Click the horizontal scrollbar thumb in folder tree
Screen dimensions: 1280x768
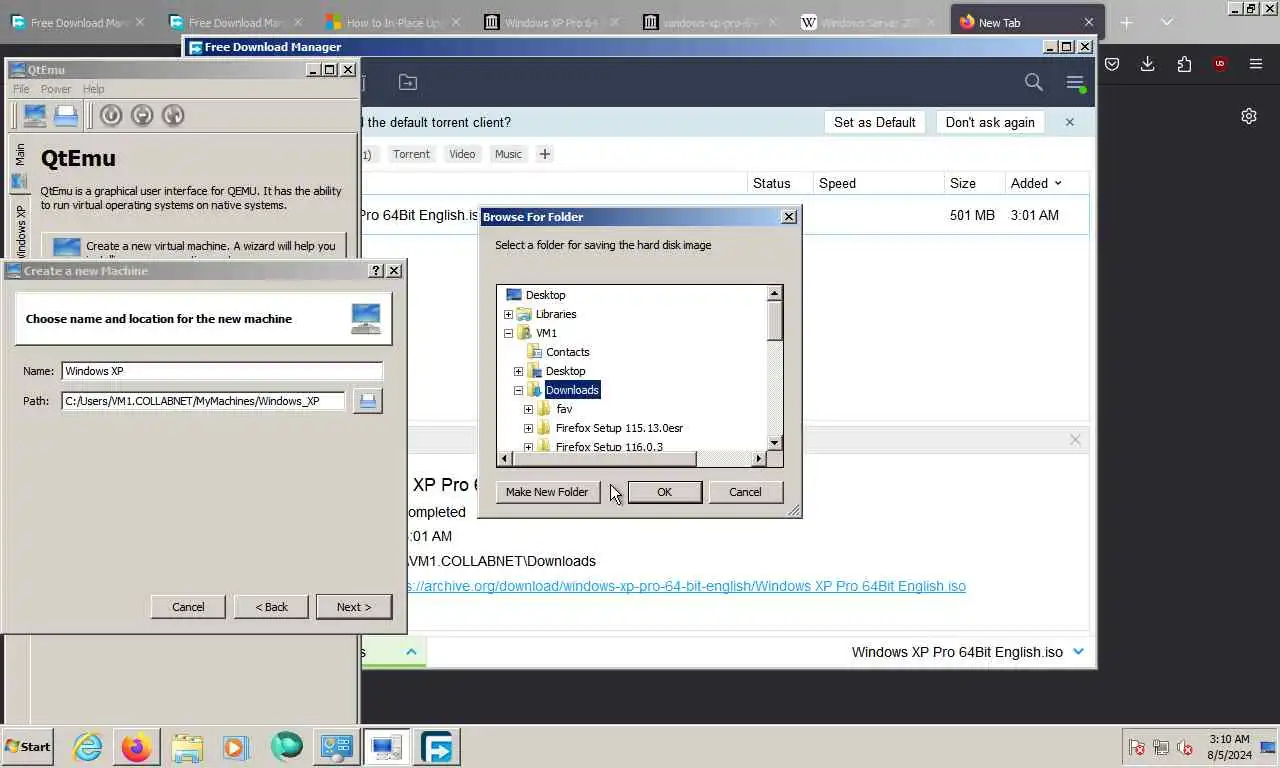point(605,459)
